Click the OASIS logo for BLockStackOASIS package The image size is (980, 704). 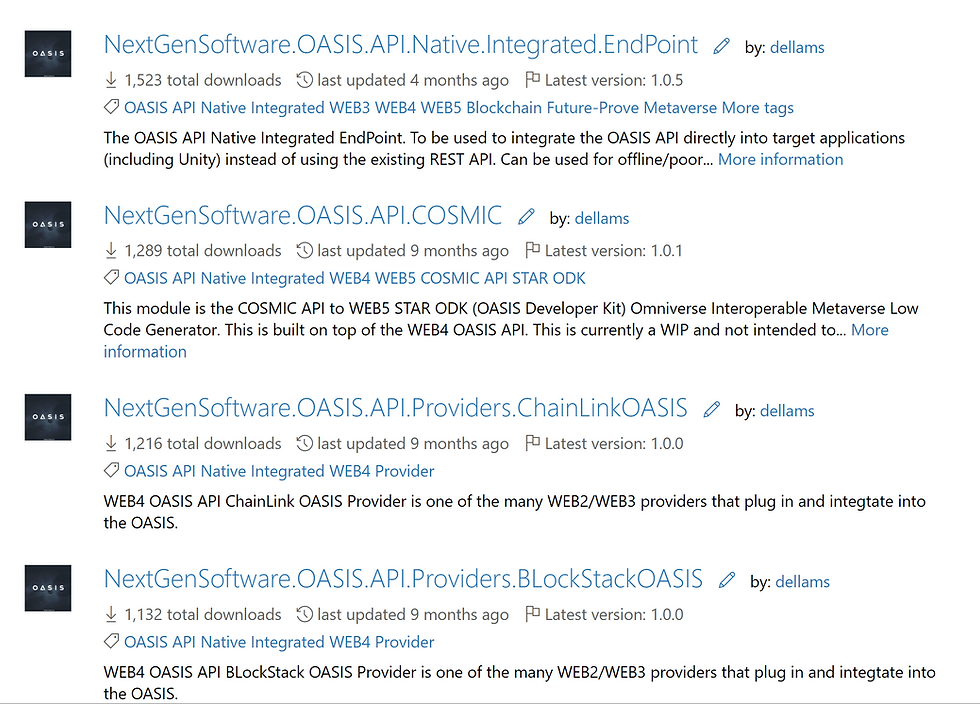click(48, 588)
